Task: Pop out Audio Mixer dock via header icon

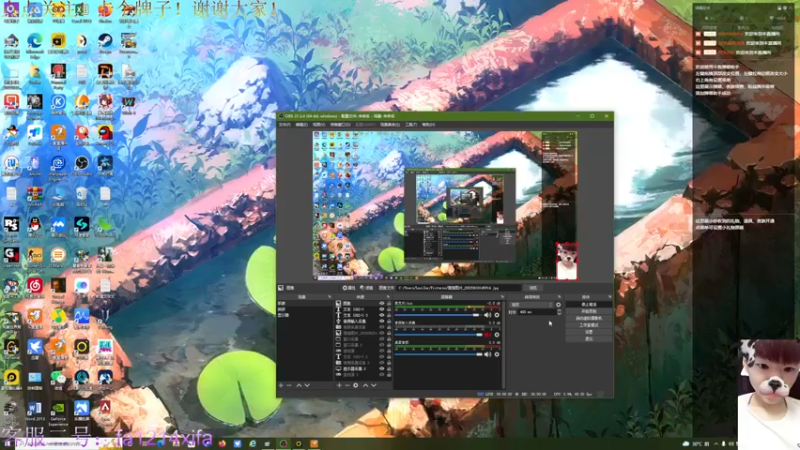Action: (x=502, y=297)
